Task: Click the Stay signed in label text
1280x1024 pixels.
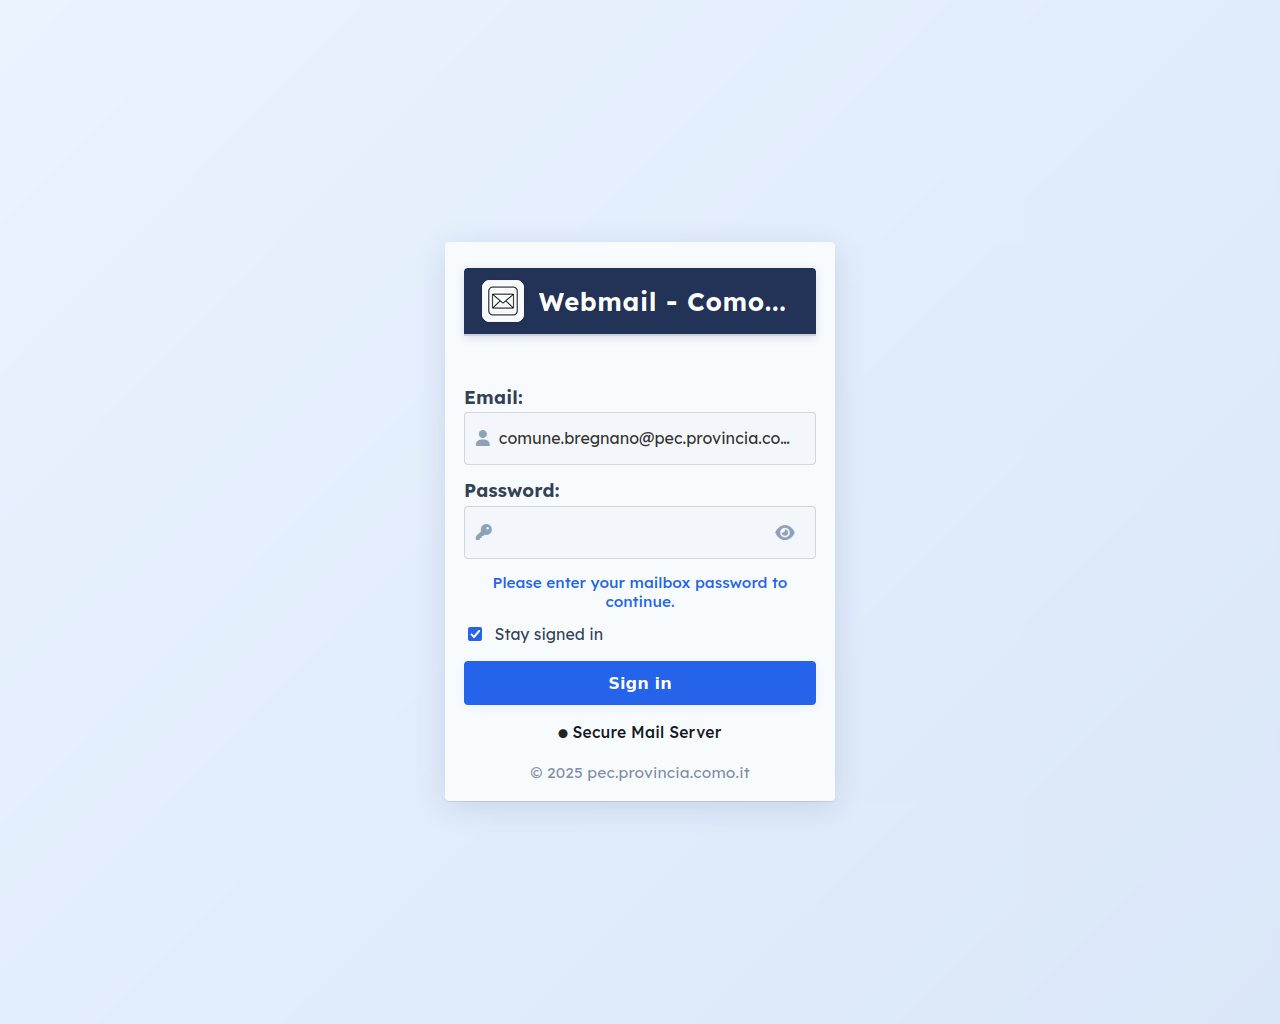Action: coord(549,634)
